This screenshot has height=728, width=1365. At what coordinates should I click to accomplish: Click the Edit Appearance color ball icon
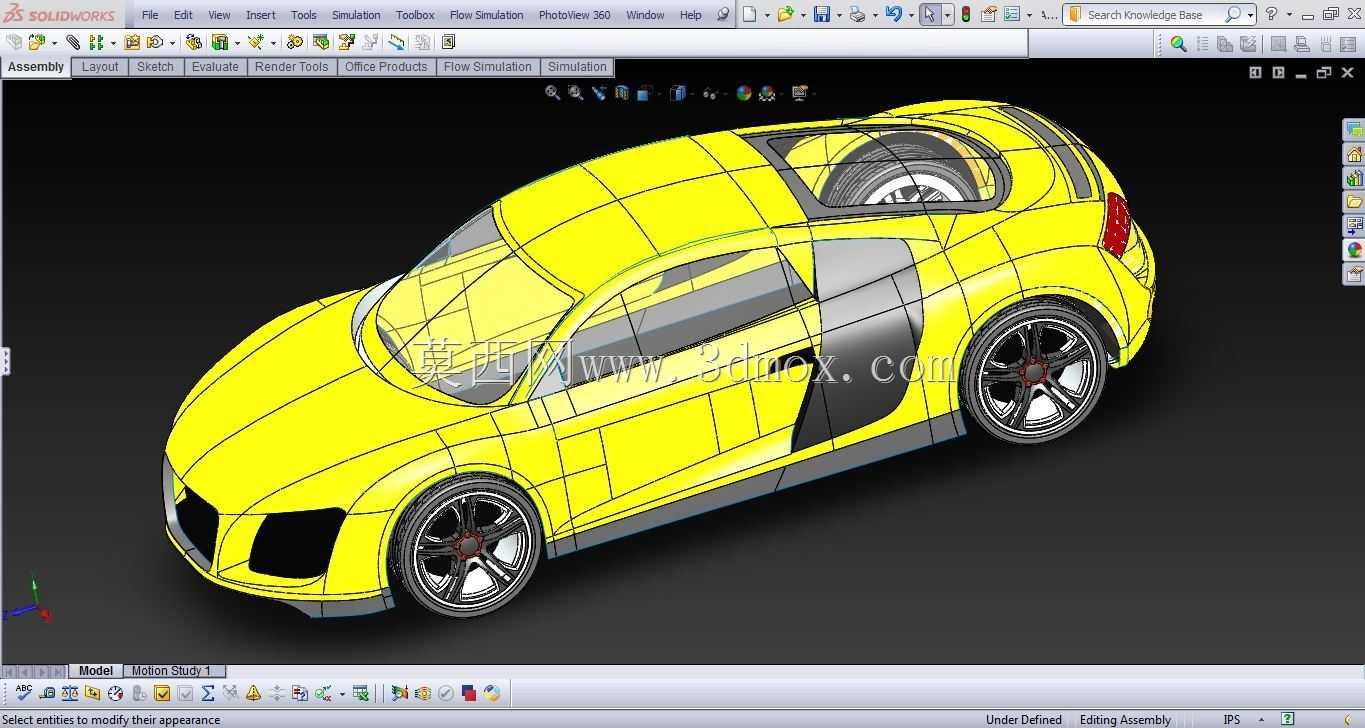[x=743, y=92]
